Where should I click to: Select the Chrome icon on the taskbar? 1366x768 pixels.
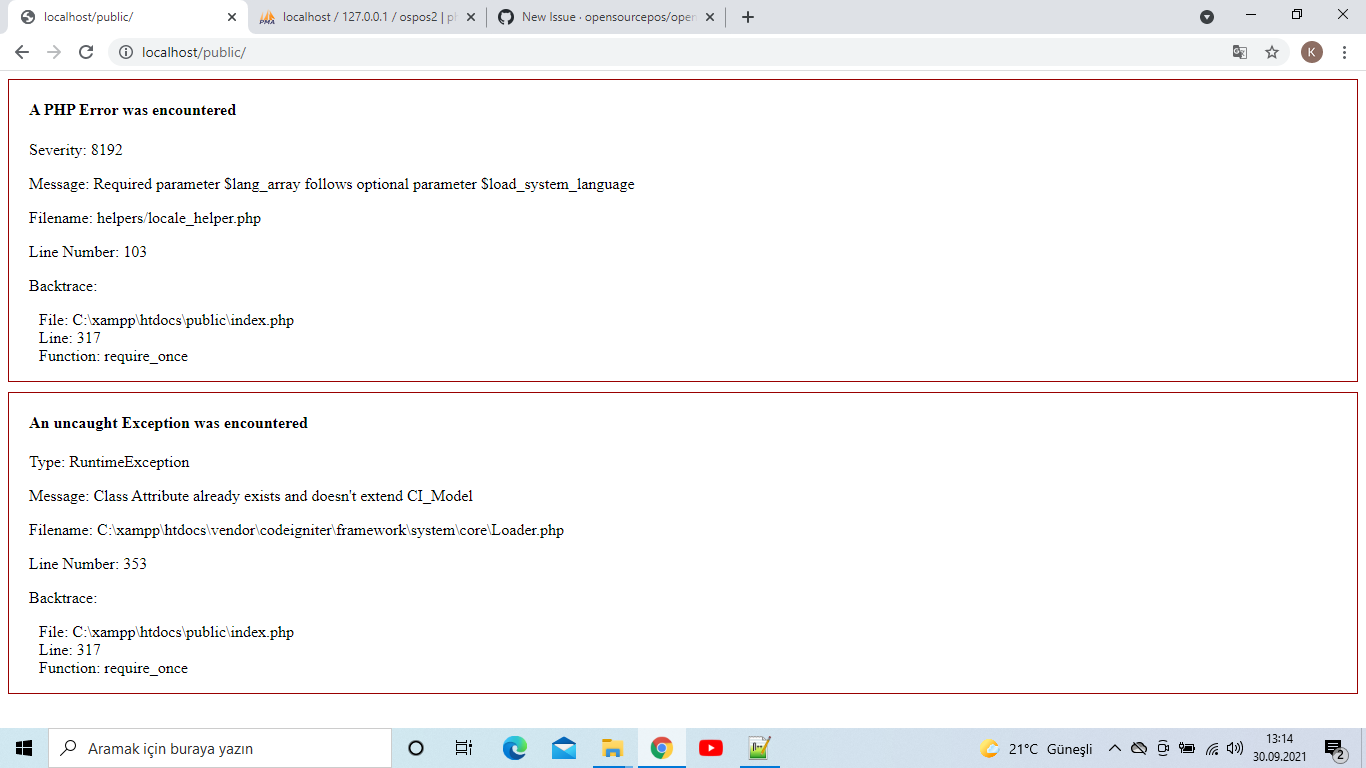[x=661, y=747]
